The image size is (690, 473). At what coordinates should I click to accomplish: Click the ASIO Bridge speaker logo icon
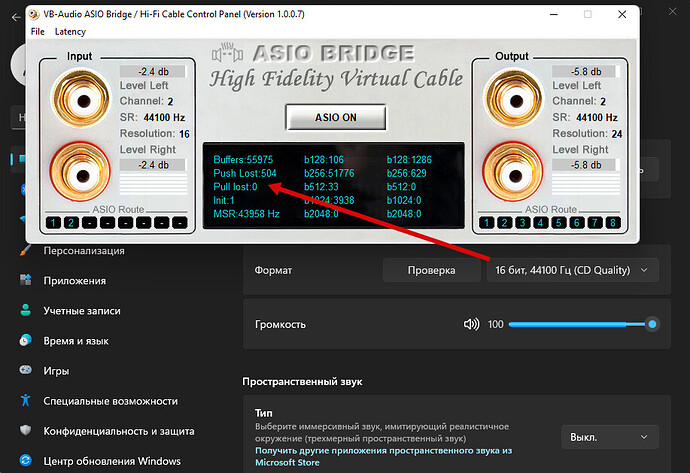227,53
